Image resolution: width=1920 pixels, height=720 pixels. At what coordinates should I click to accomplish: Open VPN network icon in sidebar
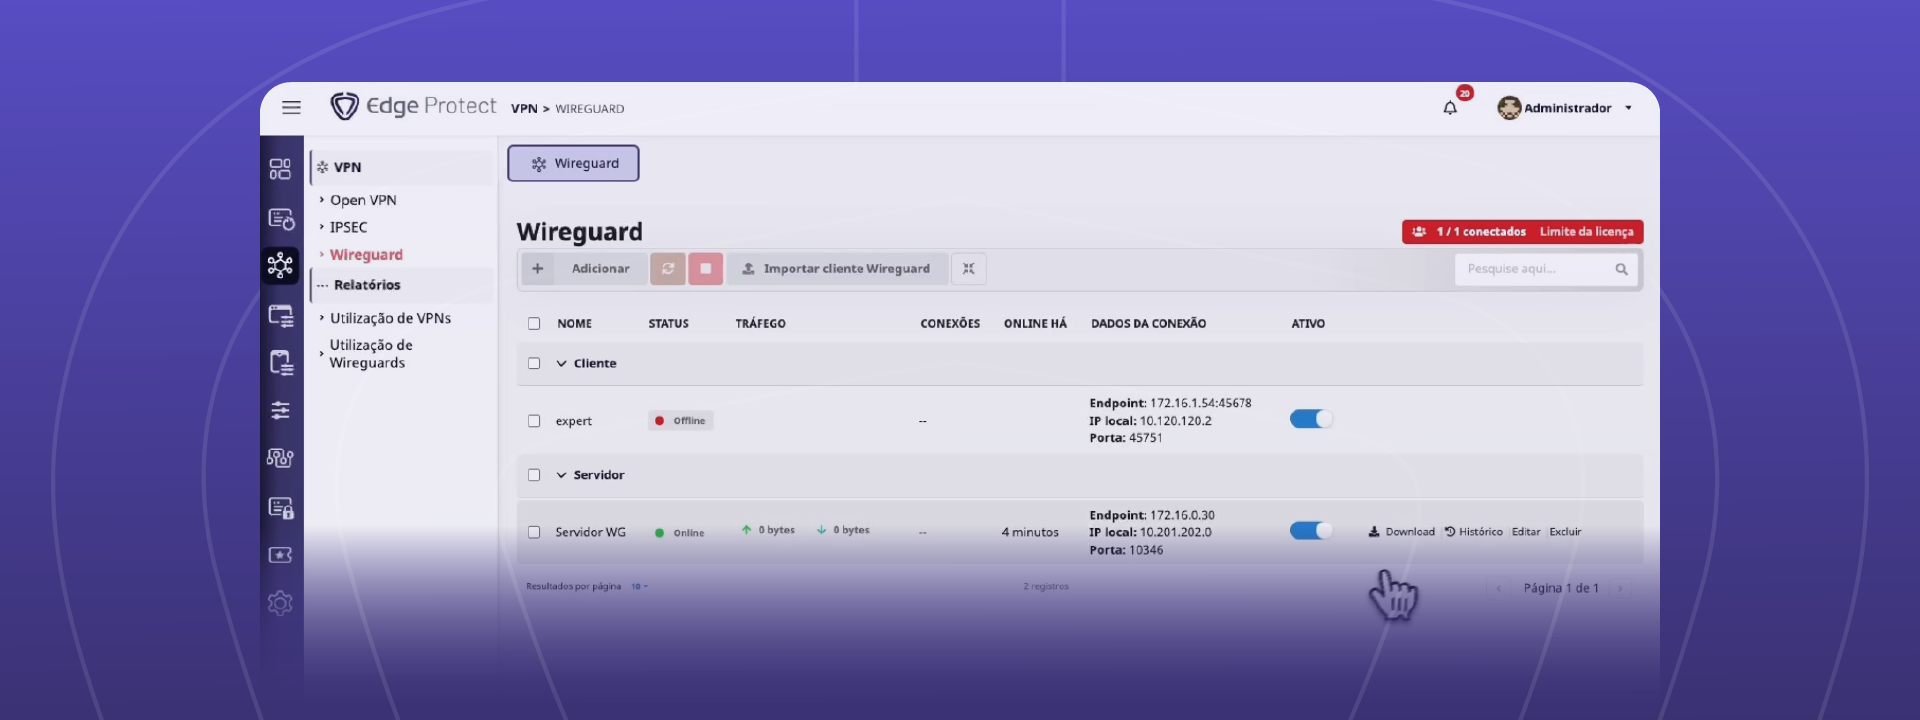(x=280, y=265)
